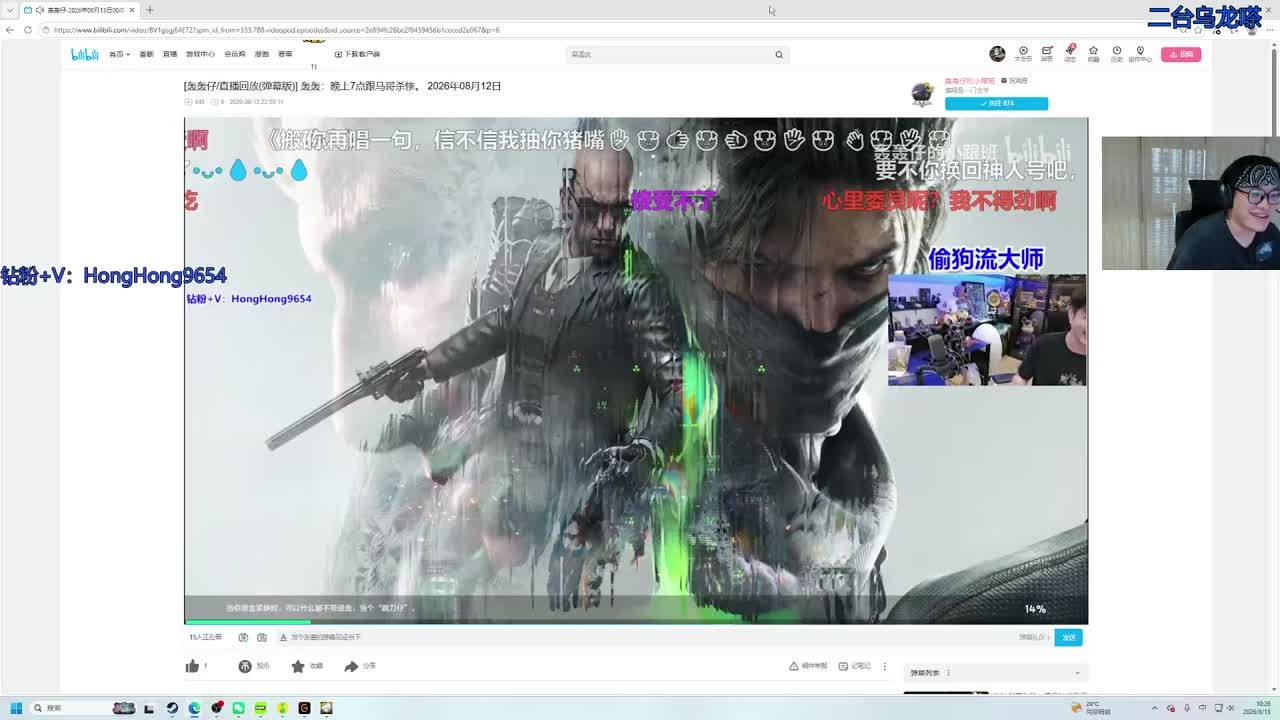Open a new browser tab

click(x=149, y=10)
